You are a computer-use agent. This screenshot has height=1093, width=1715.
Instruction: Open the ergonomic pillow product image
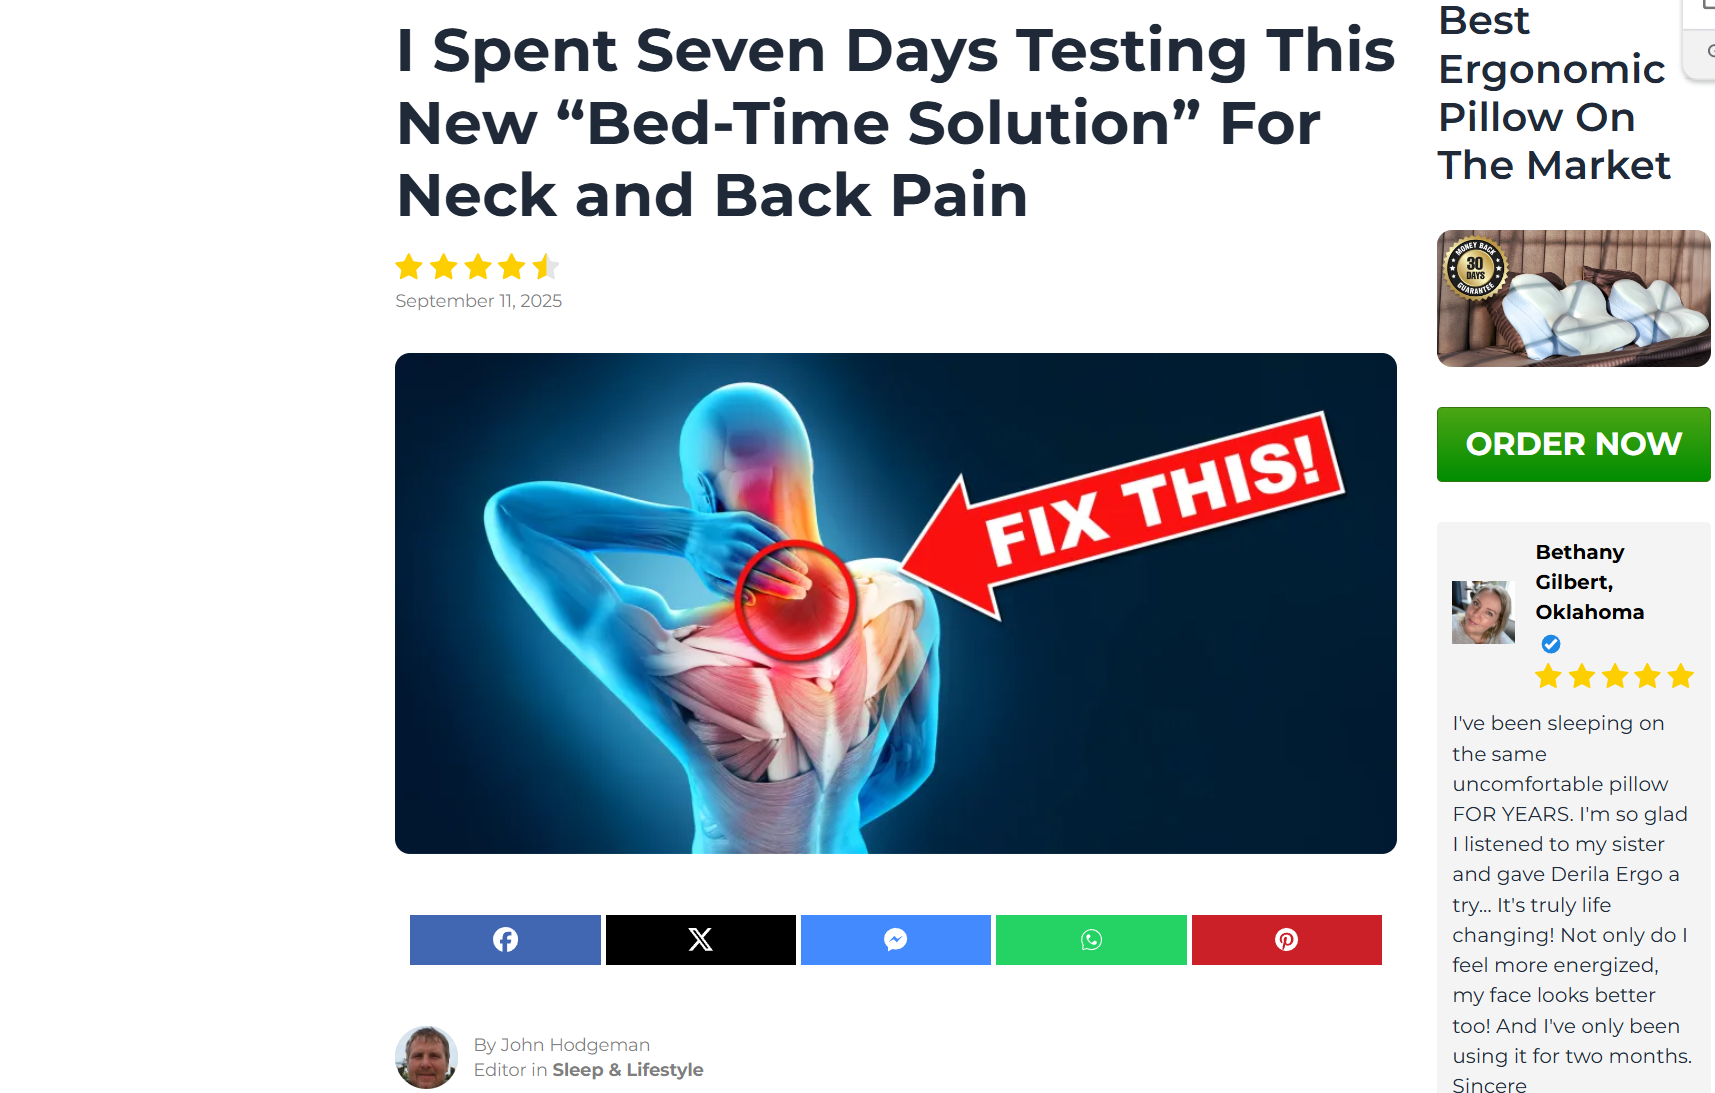[1574, 298]
